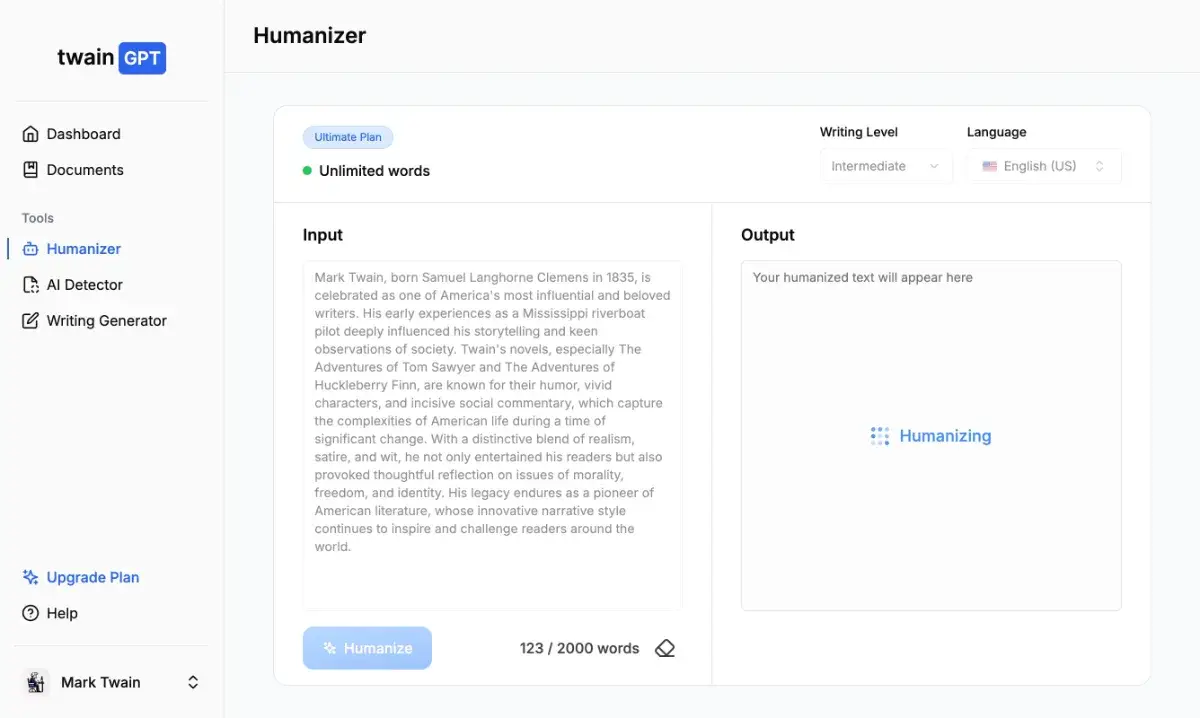The height and width of the screenshot is (718, 1200).
Task: Click the Upgrade Plan link
Action: [x=93, y=577]
